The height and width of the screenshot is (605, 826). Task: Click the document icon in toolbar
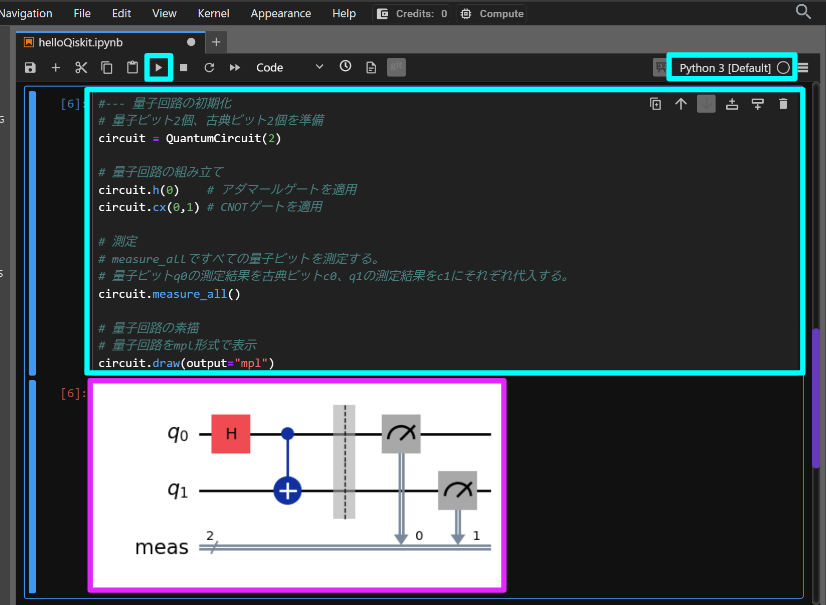click(x=371, y=67)
